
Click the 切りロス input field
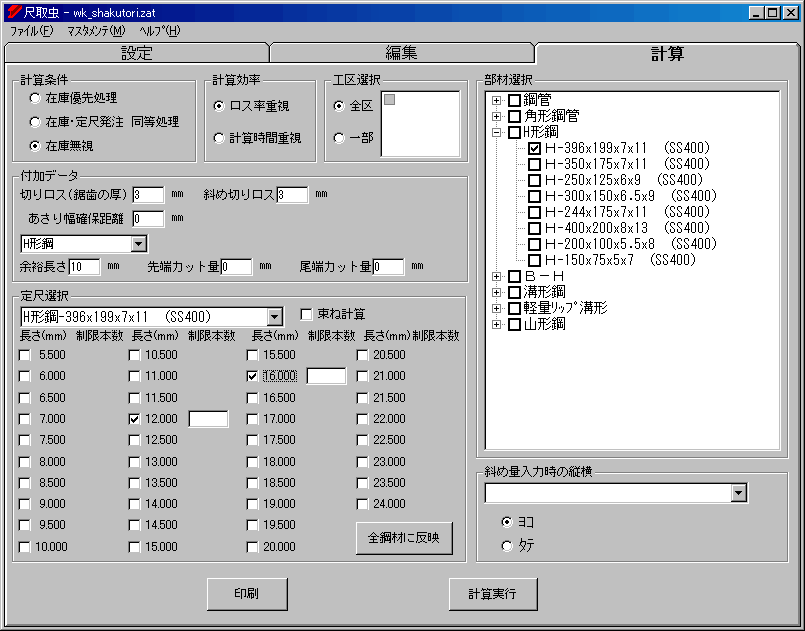pyautogui.click(x=148, y=194)
